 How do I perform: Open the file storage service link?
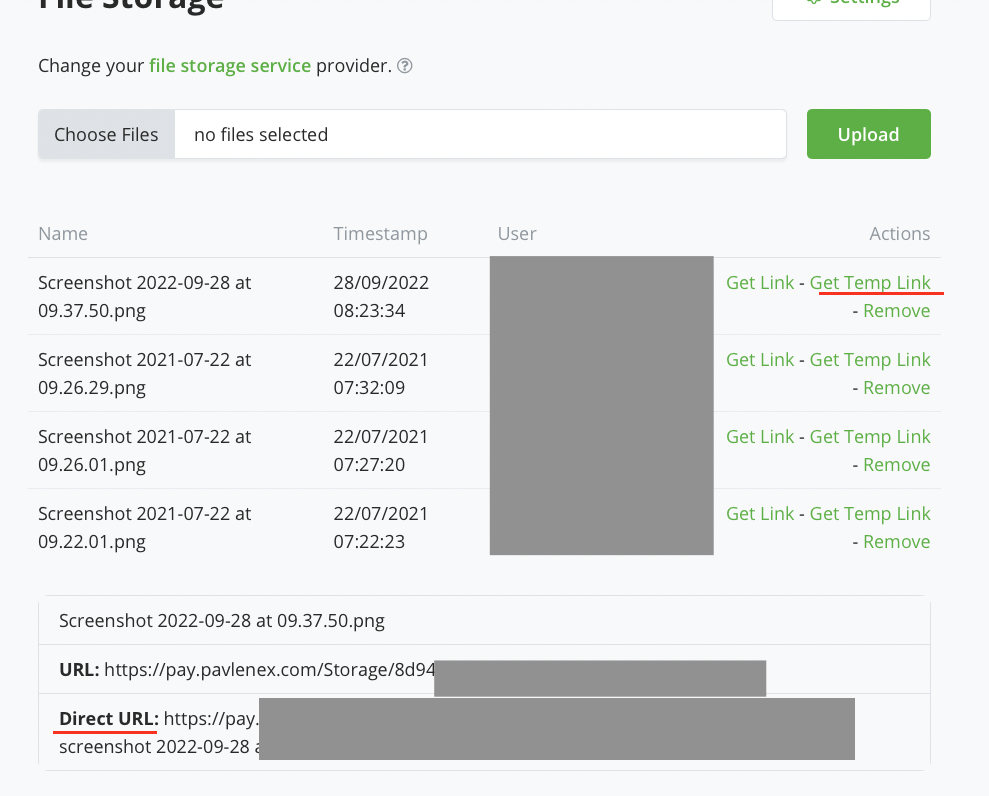[x=230, y=65]
